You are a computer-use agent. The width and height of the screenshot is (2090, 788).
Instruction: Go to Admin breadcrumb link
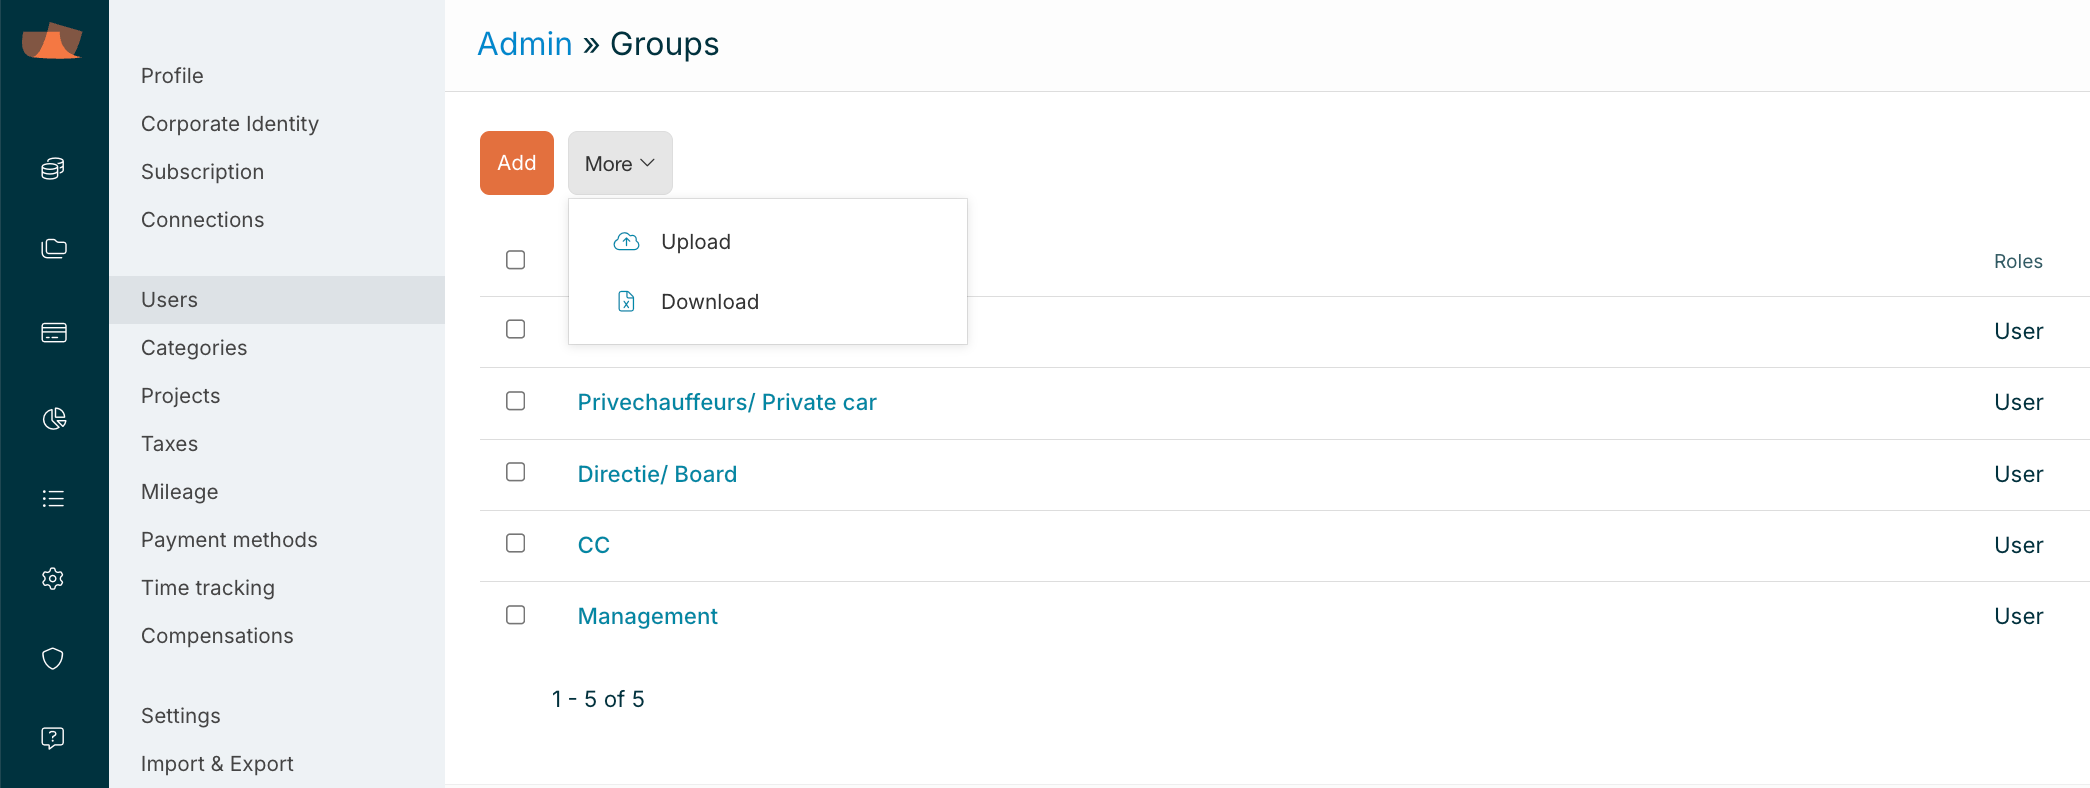pos(525,44)
